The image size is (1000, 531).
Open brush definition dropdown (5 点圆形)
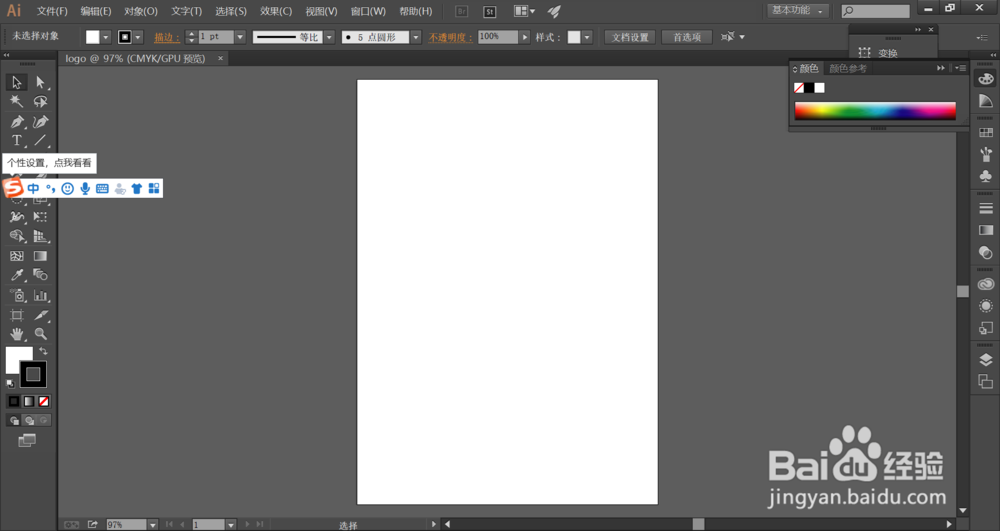pos(416,37)
